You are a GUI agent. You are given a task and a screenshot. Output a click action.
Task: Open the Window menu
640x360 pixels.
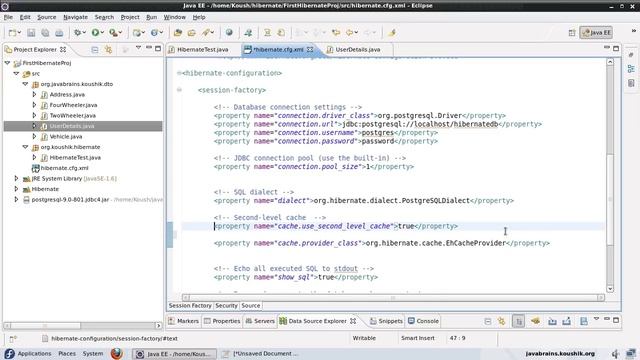tap(175, 17)
